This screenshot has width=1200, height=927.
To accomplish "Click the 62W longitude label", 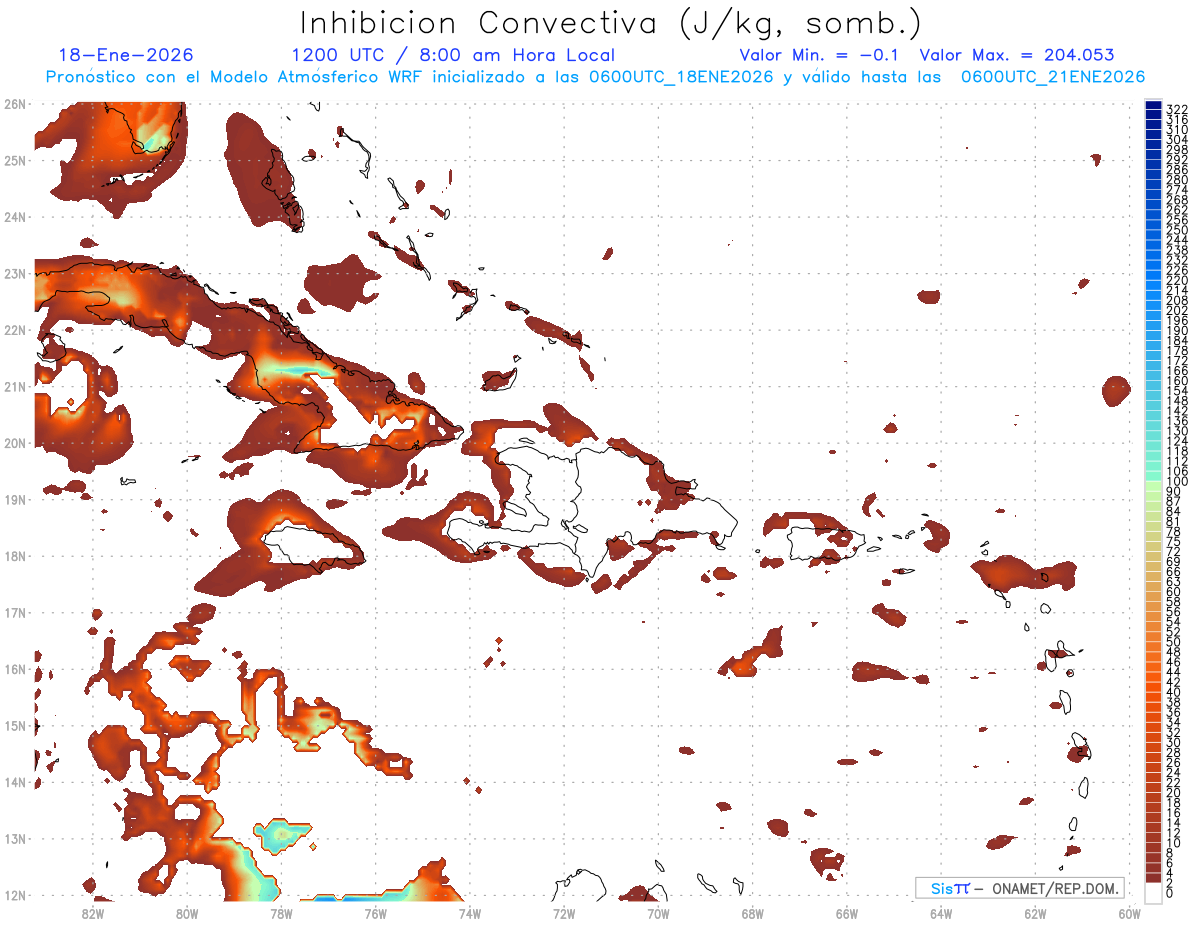I will pyautogui.click(x=1035, y=913).
